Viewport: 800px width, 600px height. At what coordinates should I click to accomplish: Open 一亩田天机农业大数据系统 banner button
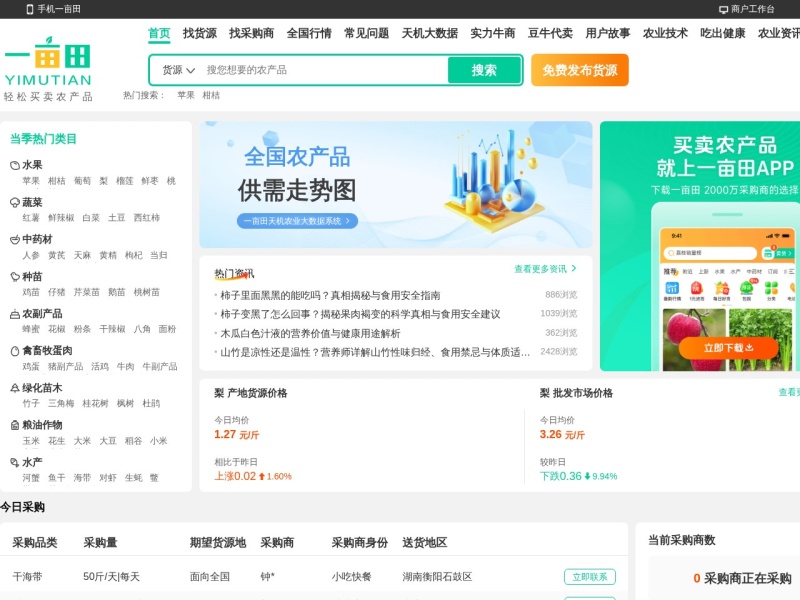pyautogui.click(x=297, y=221)
